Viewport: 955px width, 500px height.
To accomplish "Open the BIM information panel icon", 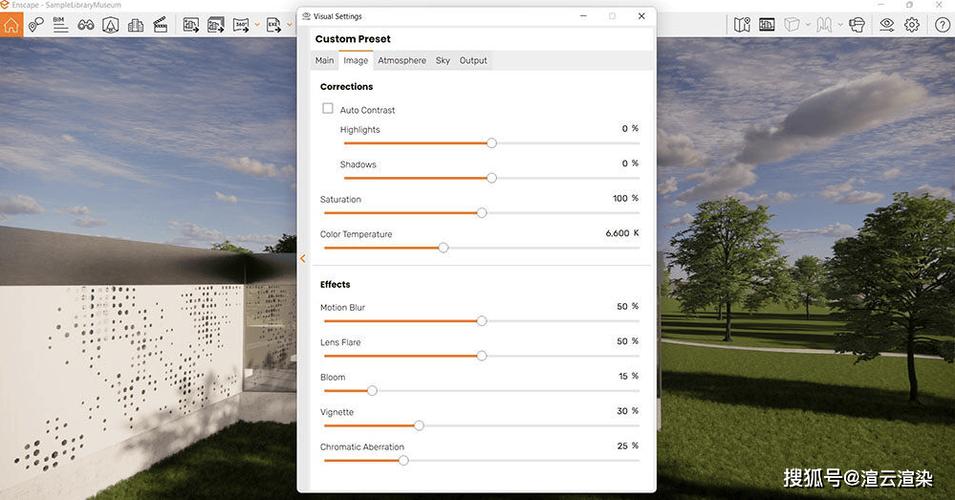I will [x=60, y=24].
